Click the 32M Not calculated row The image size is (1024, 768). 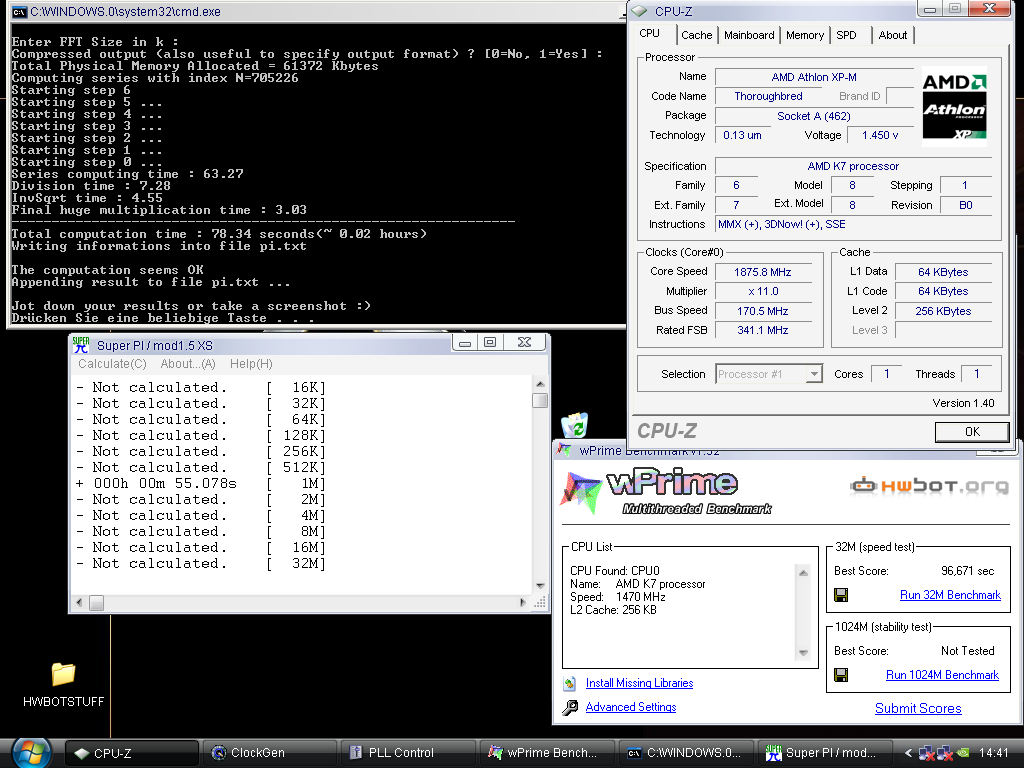point(201,564)
